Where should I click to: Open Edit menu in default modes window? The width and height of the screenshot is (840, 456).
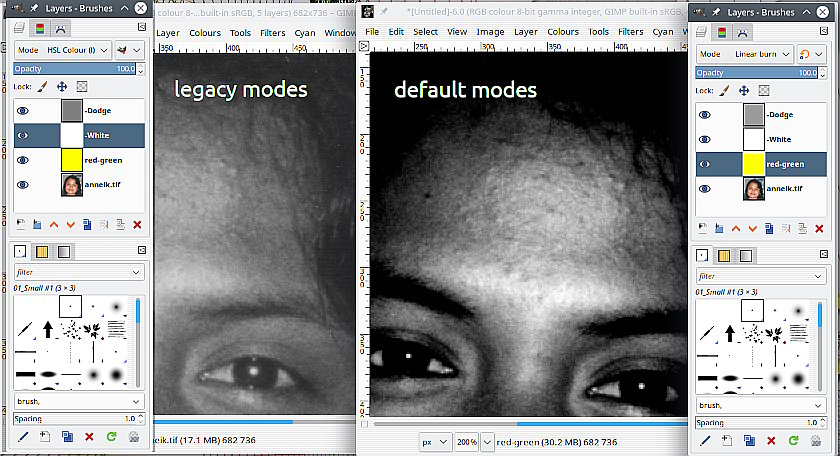pyautogui.click(x=396, y=32)
